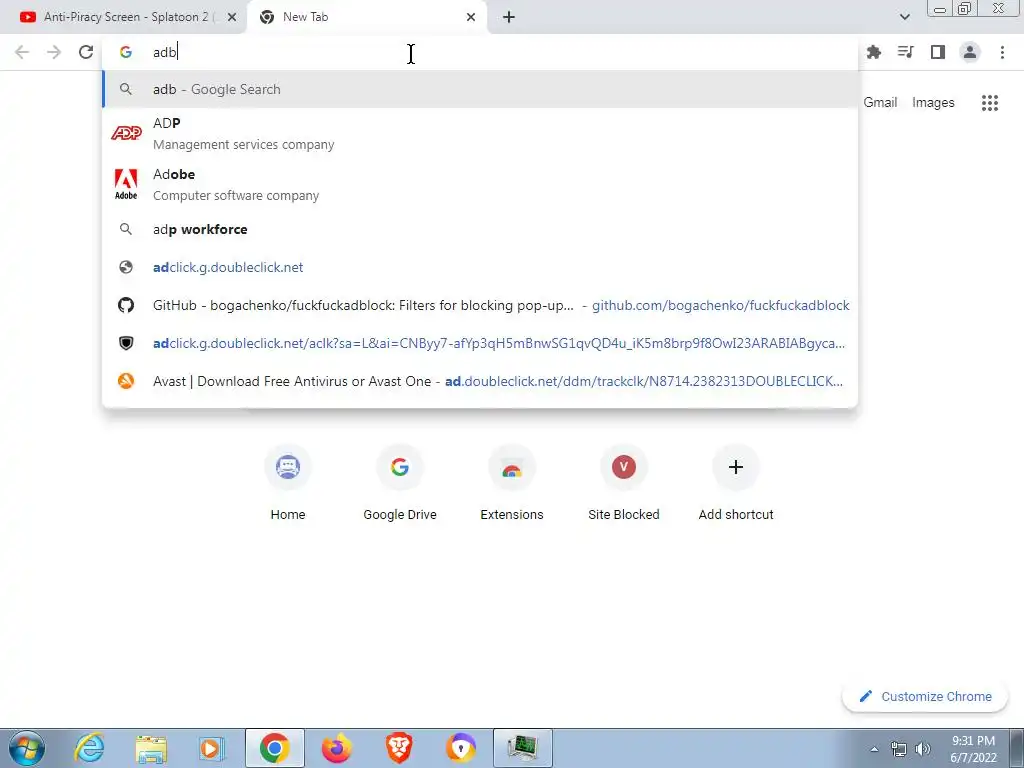
Task: Choose the ADP Management services suggestion
Action: pos(480,134)
